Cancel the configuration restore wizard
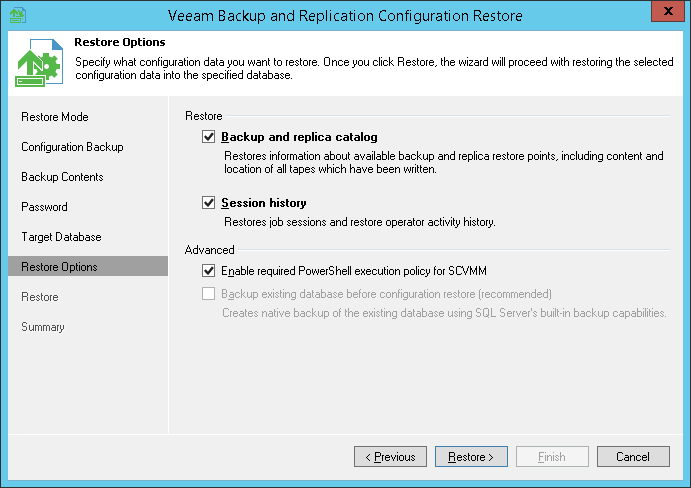This screenshot has height=488, width=691. (x=633, y=457)
